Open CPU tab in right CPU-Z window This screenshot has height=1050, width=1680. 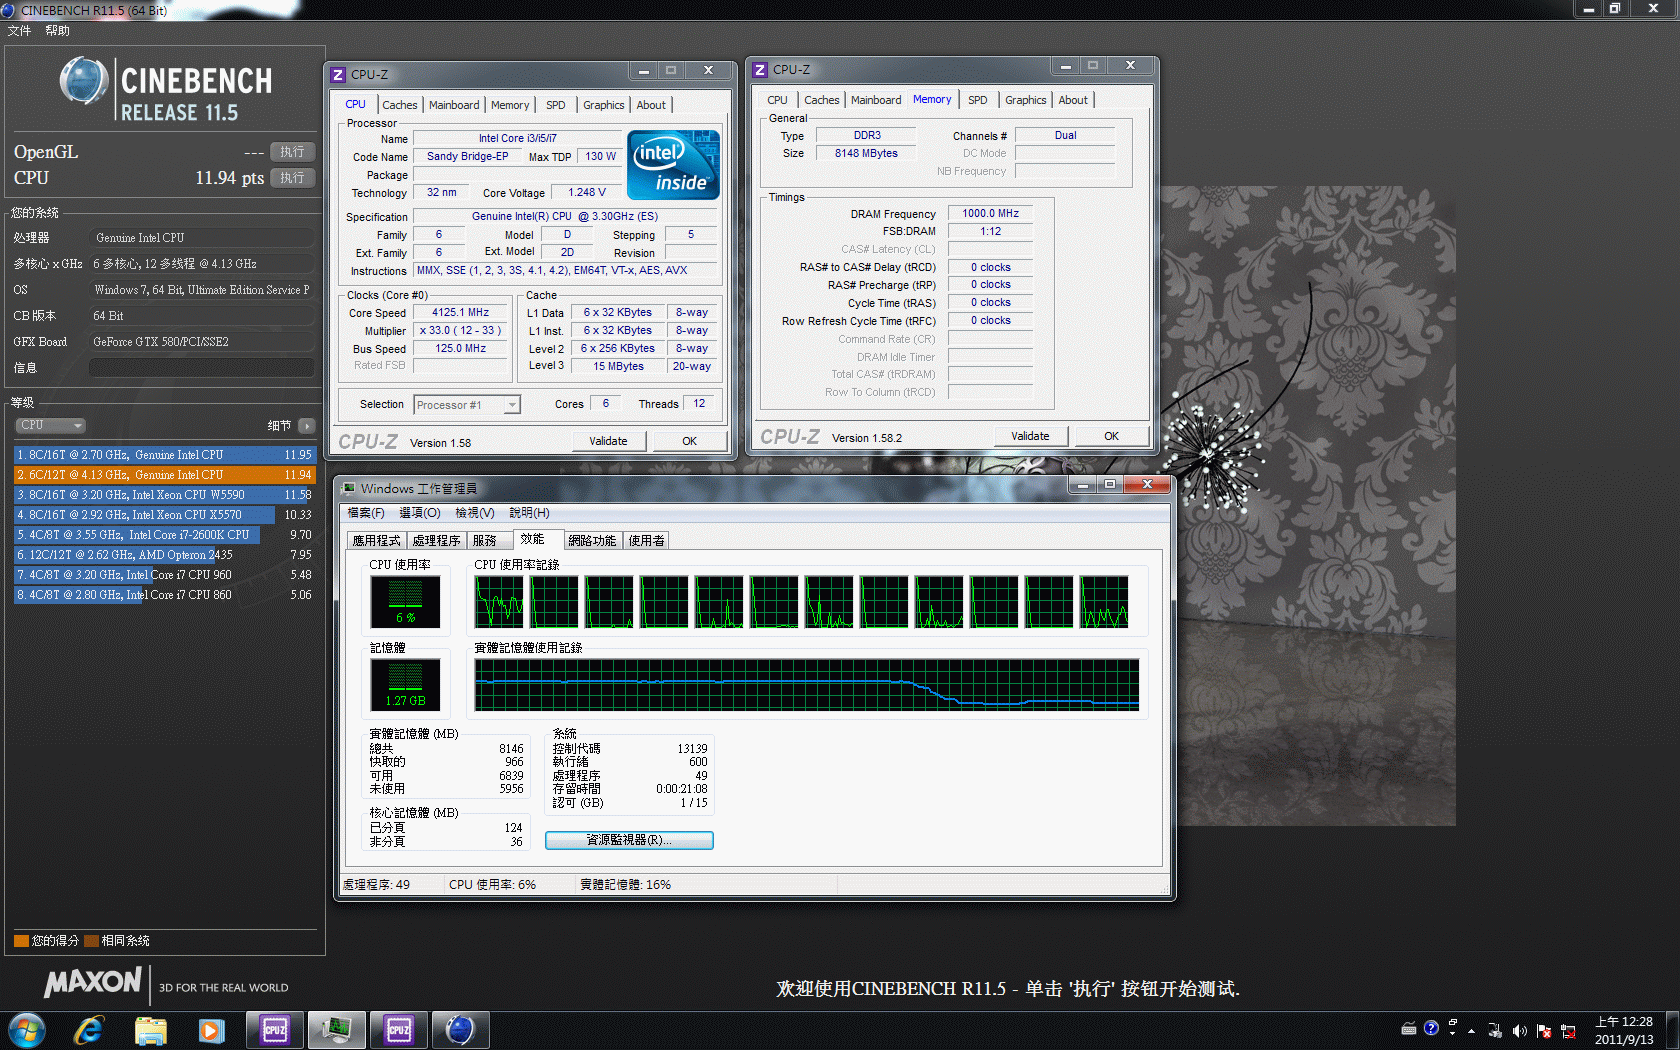(777, 100)
